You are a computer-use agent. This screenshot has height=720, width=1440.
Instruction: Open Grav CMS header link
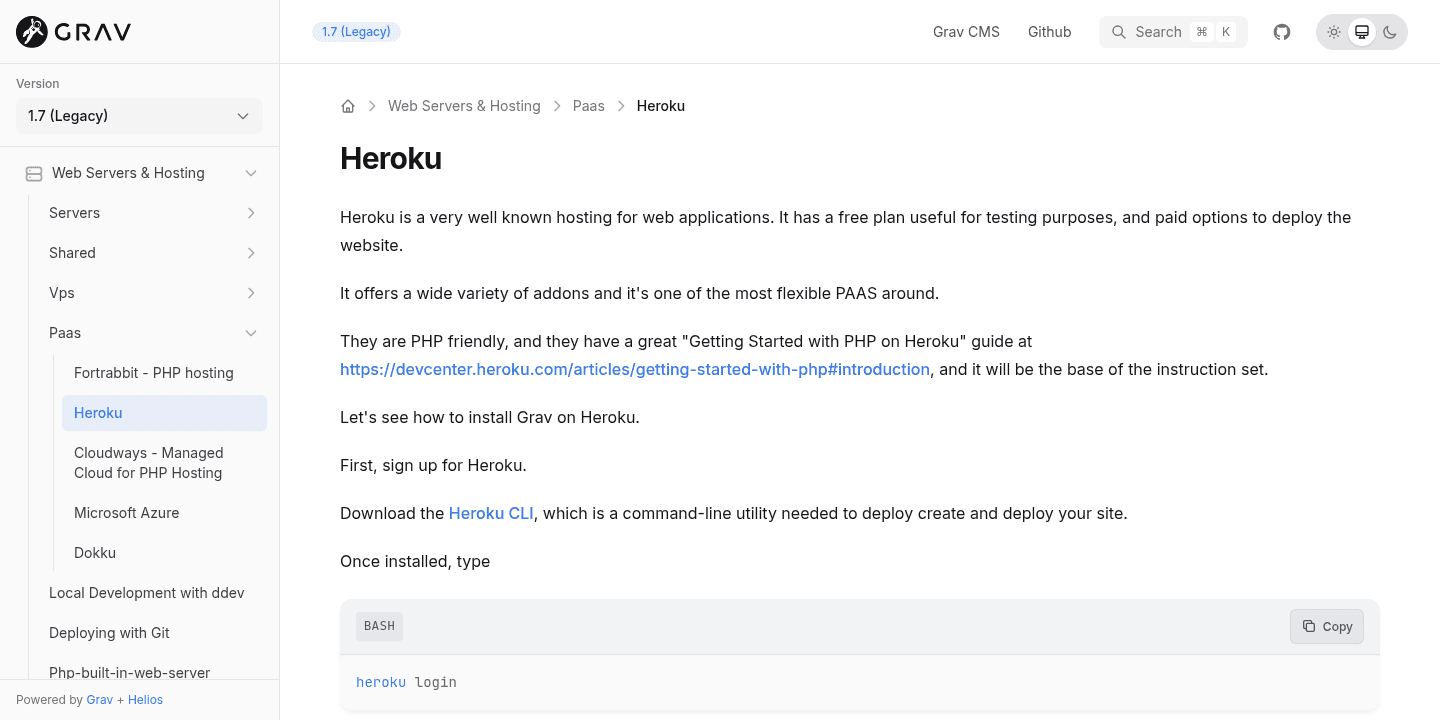point(966,32)
